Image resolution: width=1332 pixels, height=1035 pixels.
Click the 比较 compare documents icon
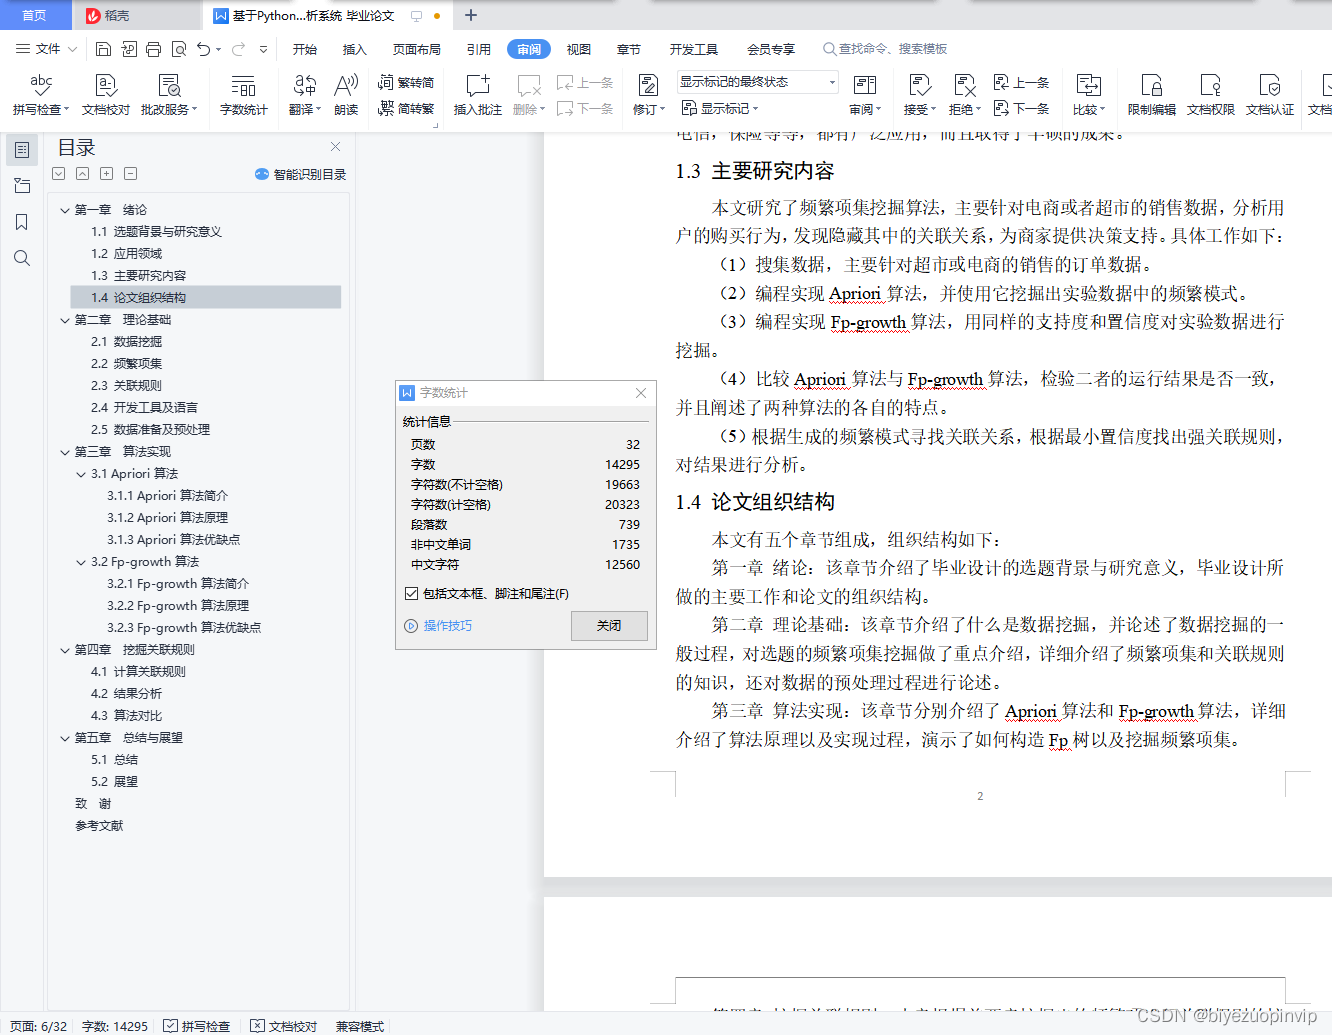pos(1088,85)
